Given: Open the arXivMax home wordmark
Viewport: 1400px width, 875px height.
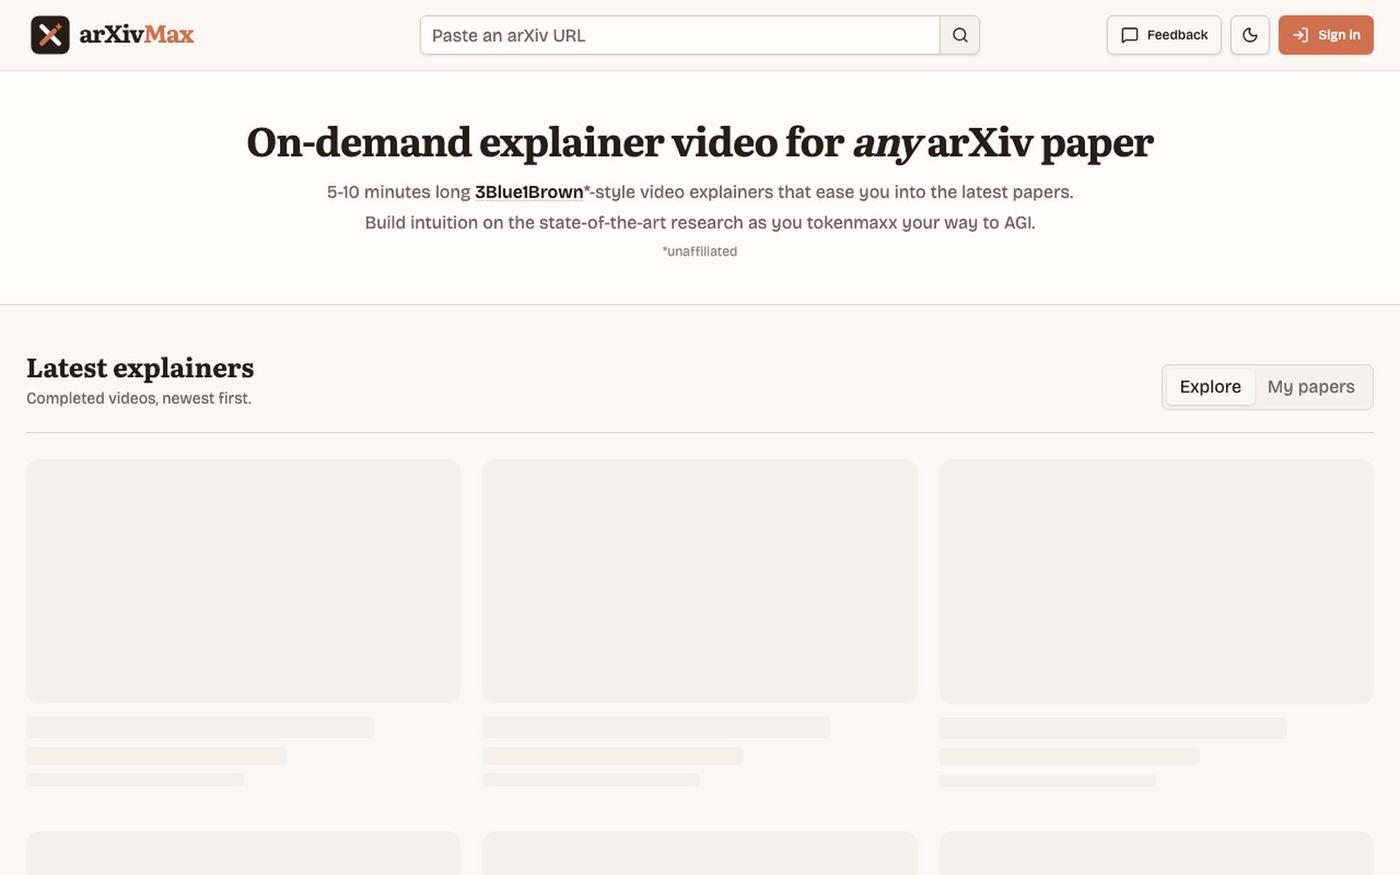Looking at the screenshot, I should pyautogui.click(x=136, y=35).
